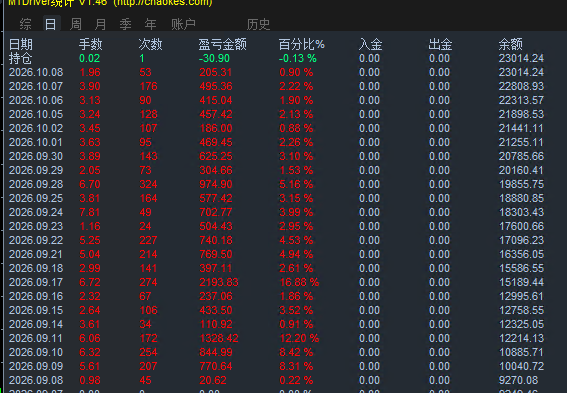Click the 出金 column header
Viewport: 567px width, 393px height.
coord(440,44)
